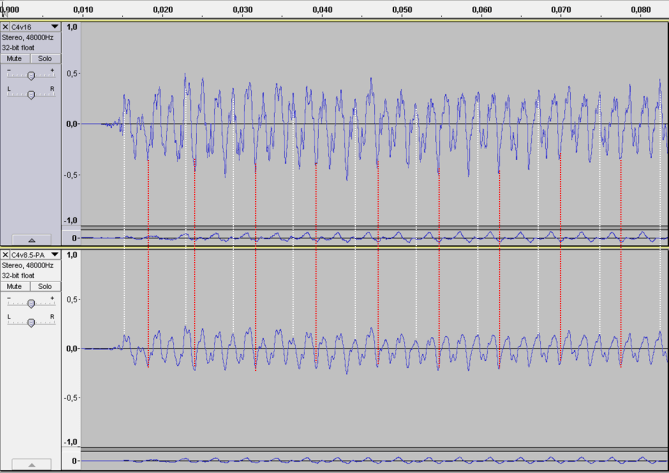This screenshot has width=669, height=473.
Task: Click the C4v8.5-PA track name label
Action: [30, 255]
